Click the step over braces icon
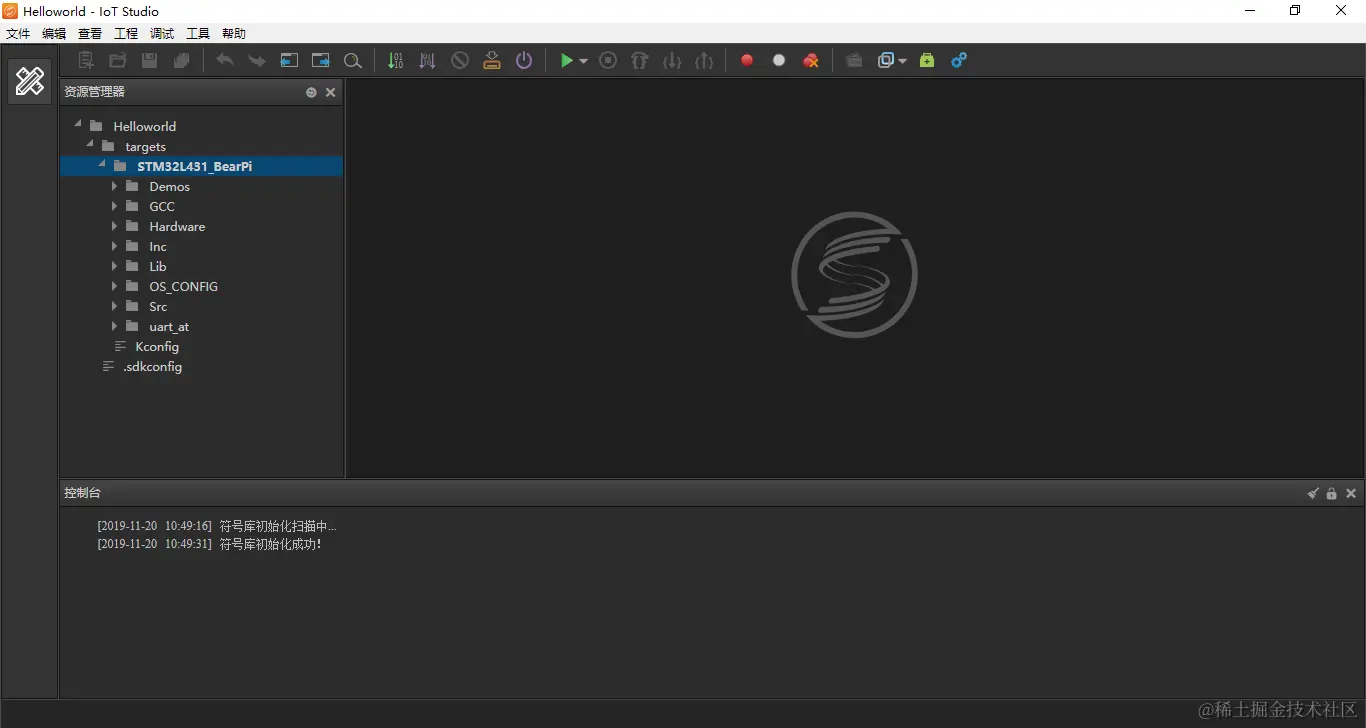1366x728 pixels. tap(640, 60)
